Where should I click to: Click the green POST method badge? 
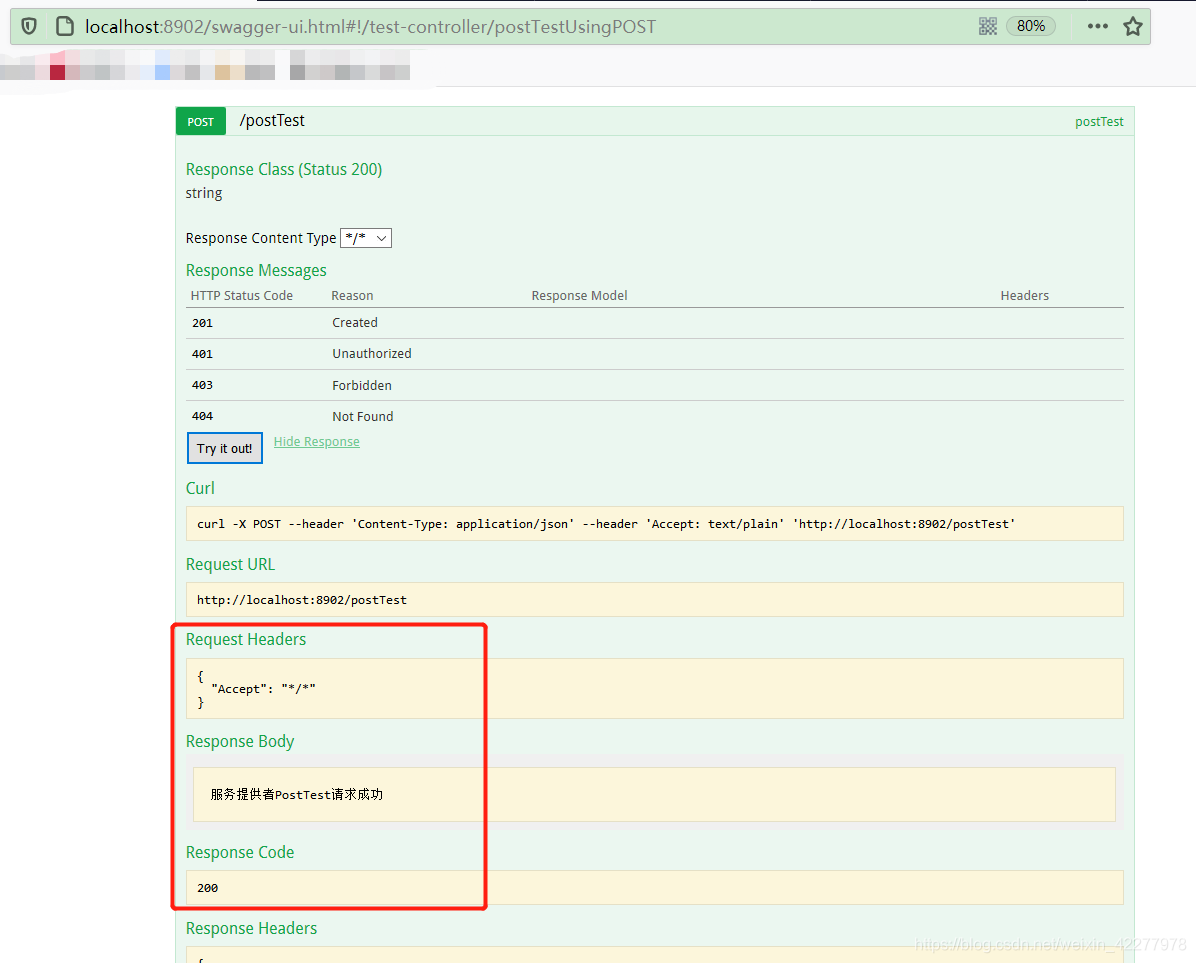pos(201,121)
